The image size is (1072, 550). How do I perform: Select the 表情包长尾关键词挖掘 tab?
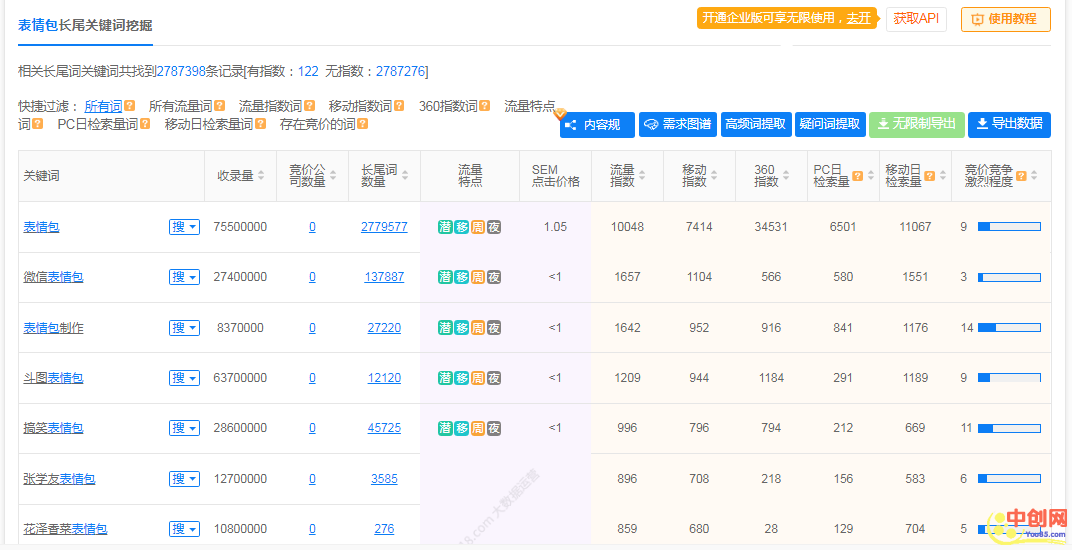[85, 25]
